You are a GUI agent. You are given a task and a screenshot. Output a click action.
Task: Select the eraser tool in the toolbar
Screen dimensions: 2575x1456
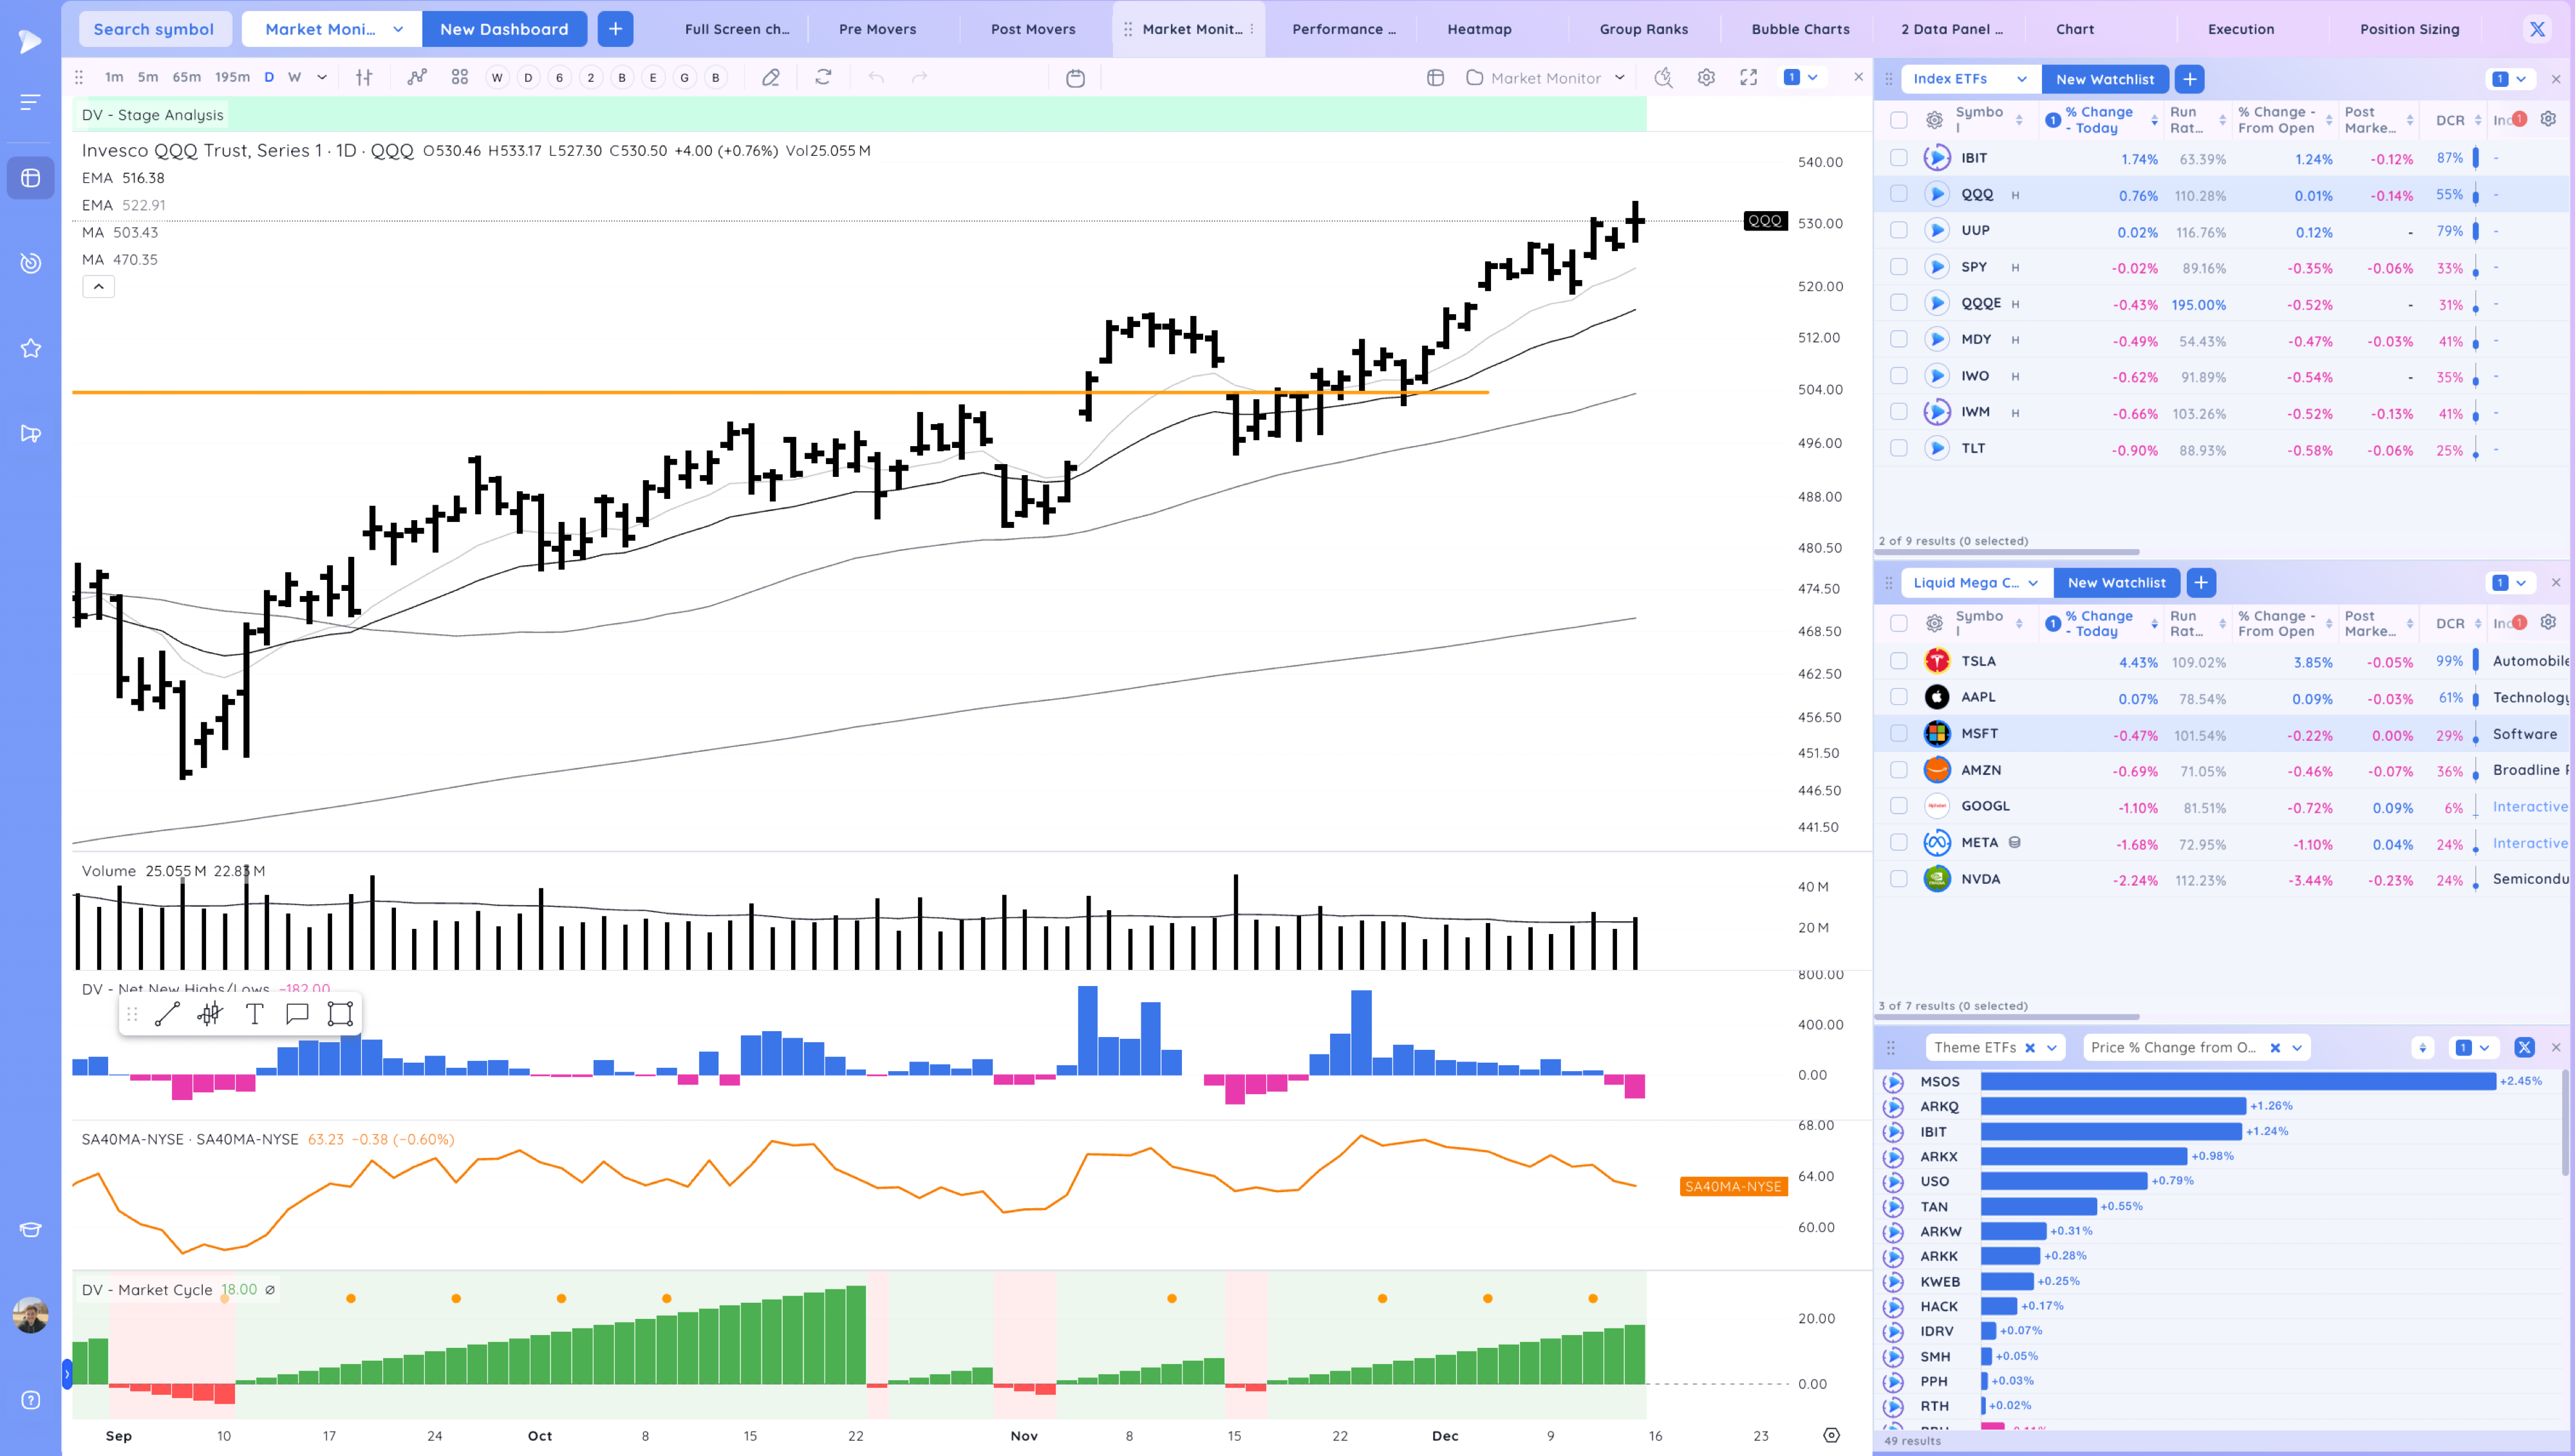770,77
